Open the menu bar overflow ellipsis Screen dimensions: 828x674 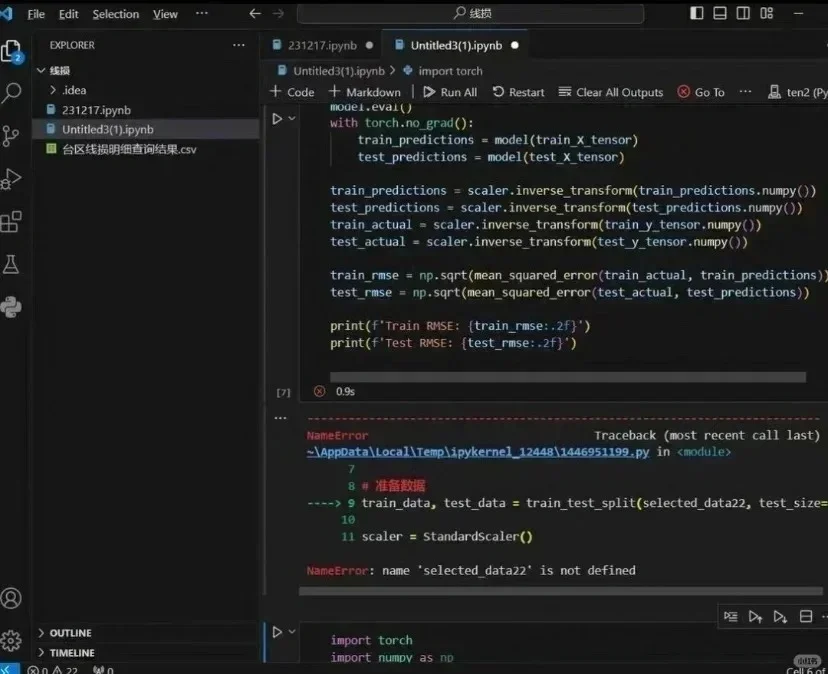(202, 13)
